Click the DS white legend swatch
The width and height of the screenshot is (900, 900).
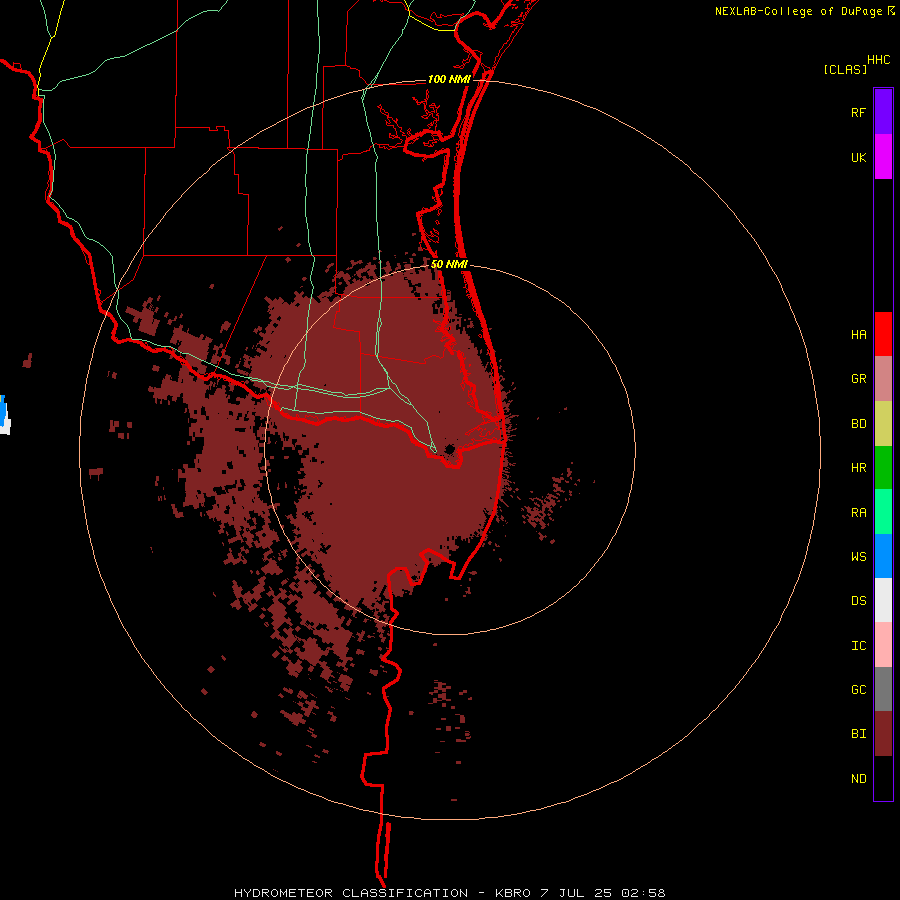pyautogui.click(x=883, y=600)
